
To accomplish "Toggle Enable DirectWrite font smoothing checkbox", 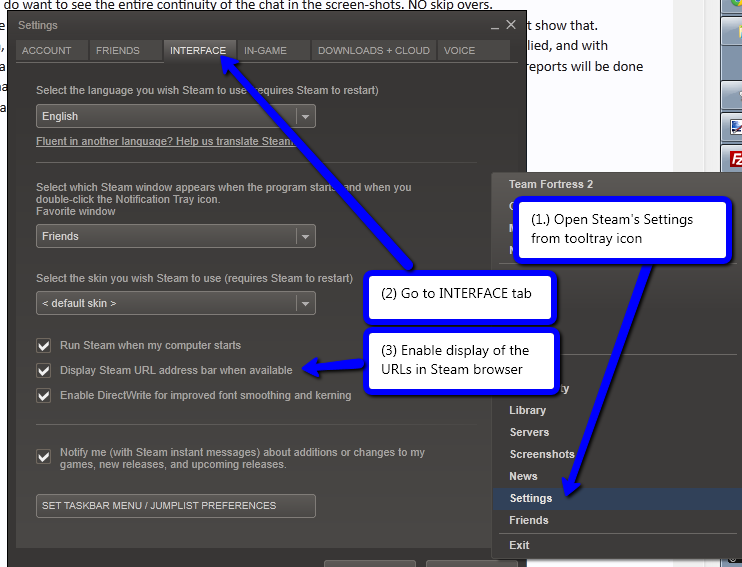I will 44,396.
